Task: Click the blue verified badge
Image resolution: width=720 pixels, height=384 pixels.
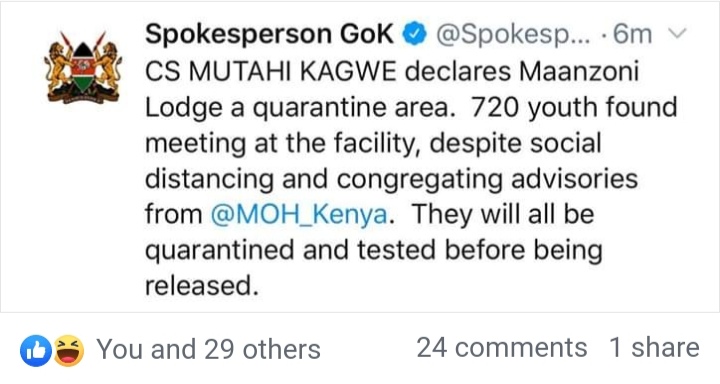Action: pyautogui.click(x=415, y=35)
